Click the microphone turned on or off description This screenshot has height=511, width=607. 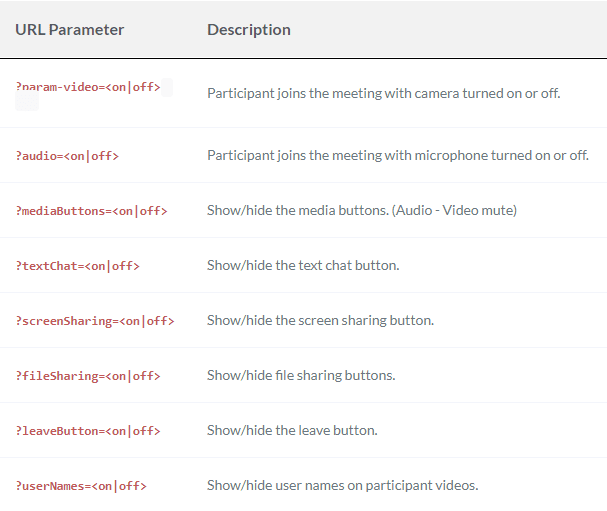click(398, 155)
